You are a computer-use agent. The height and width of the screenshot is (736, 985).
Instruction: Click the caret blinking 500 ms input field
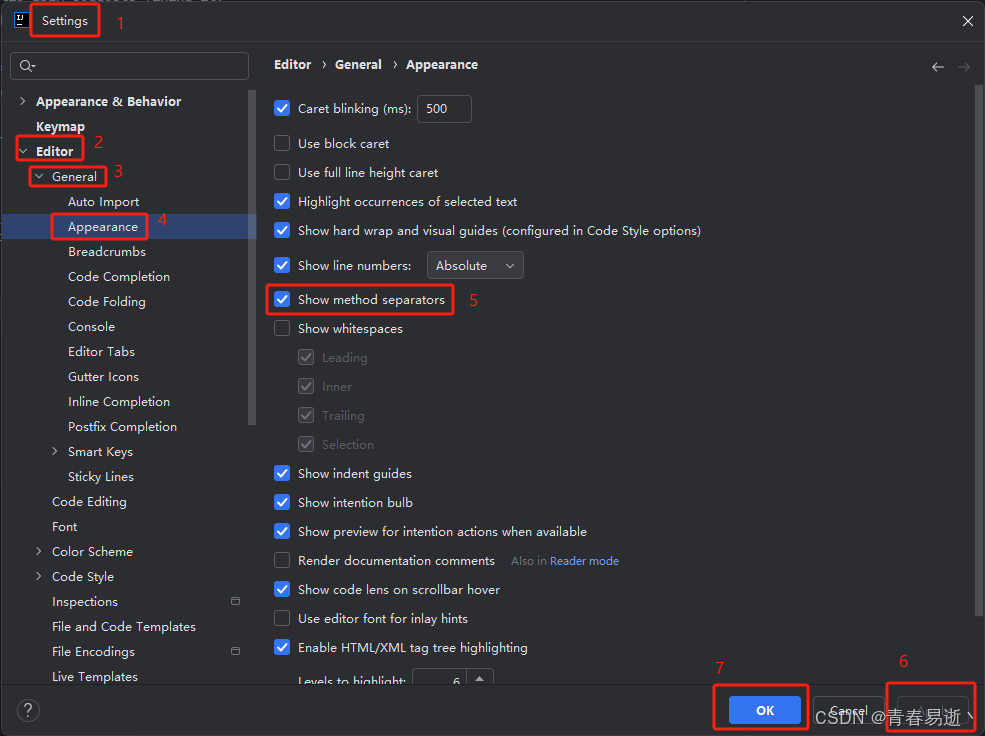click(443, 109)
